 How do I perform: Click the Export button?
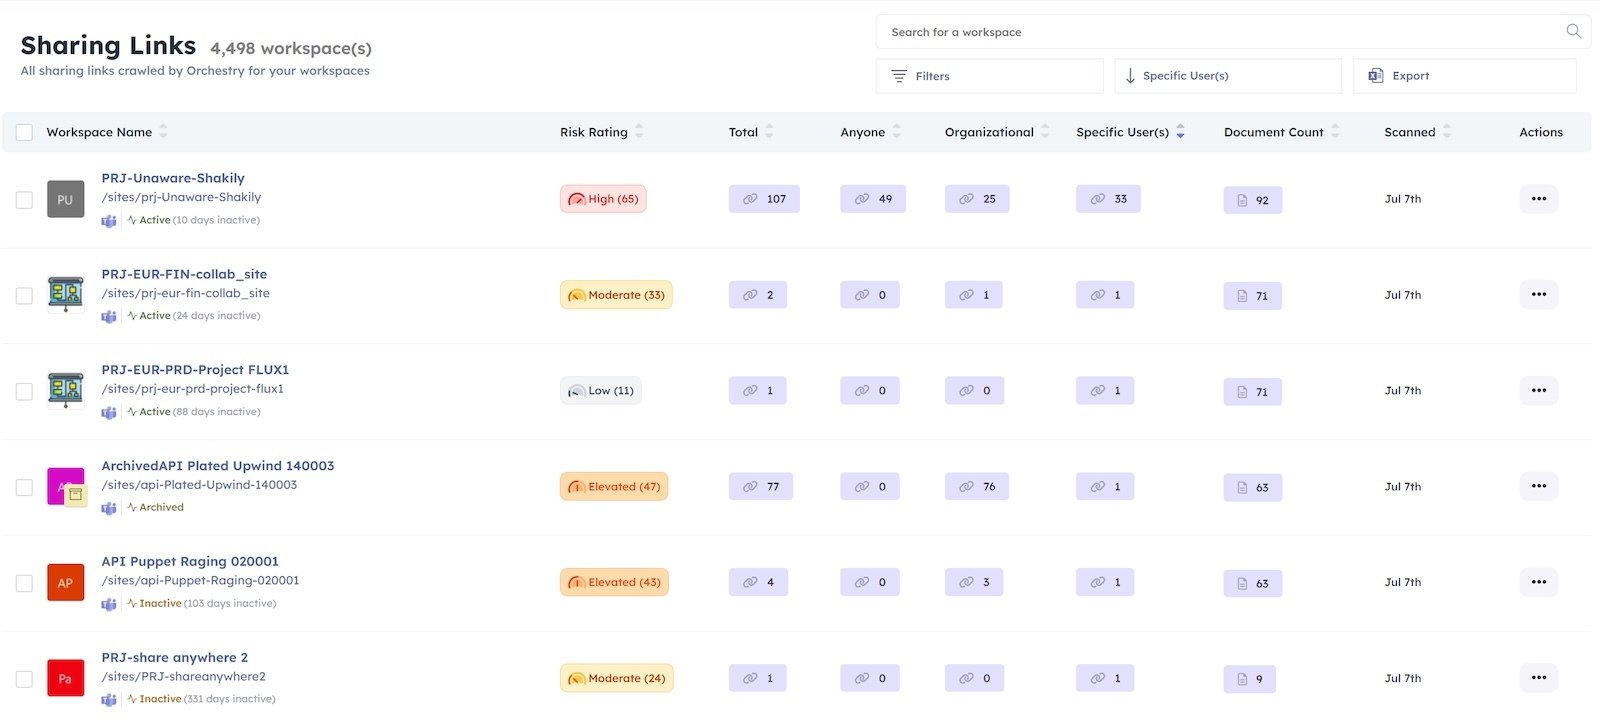tap(1464, 76)
